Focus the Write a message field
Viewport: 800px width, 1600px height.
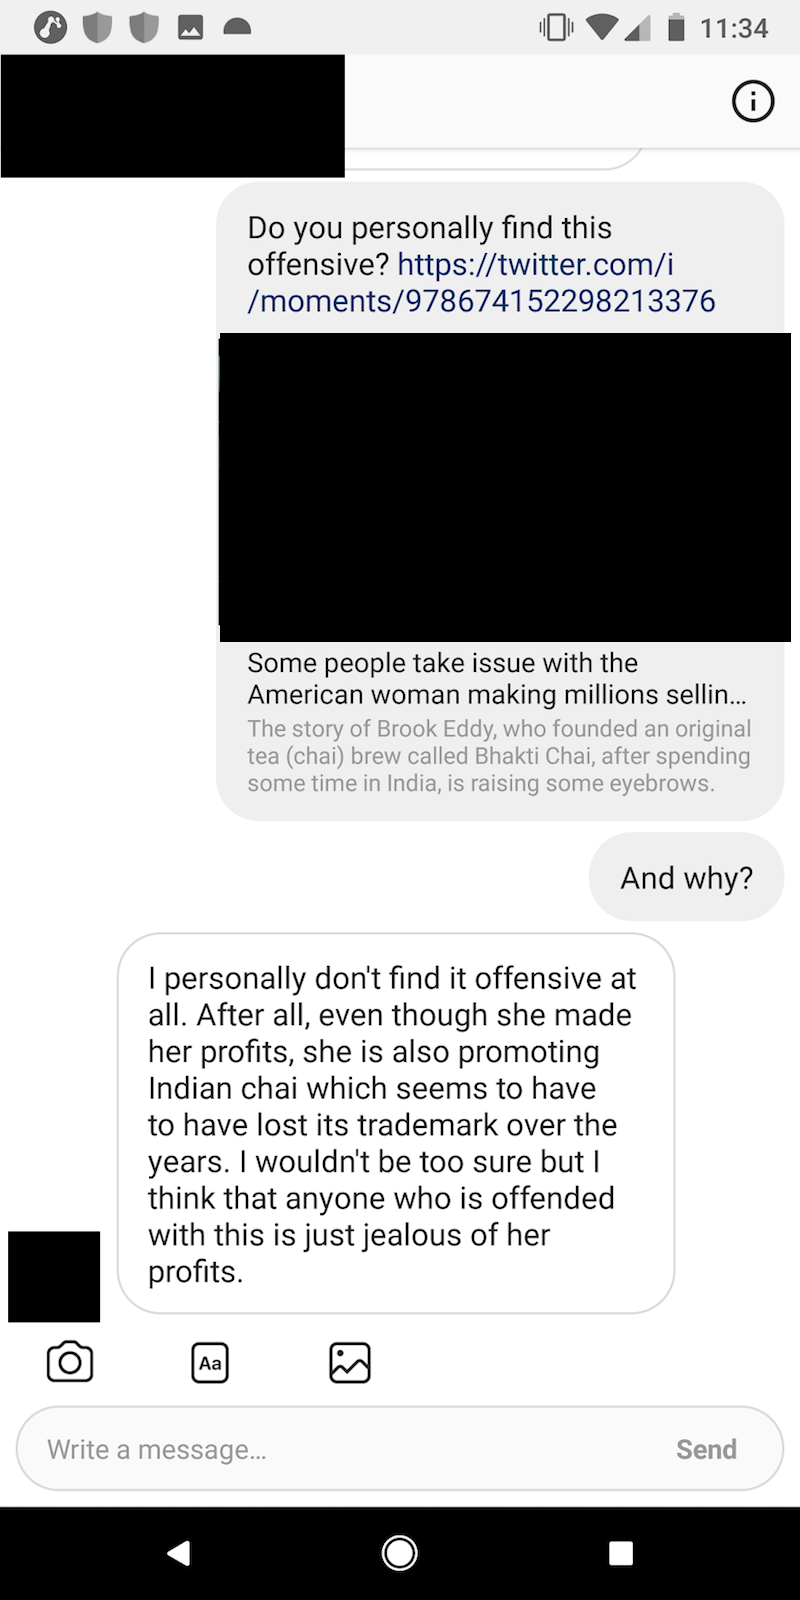400,1449
